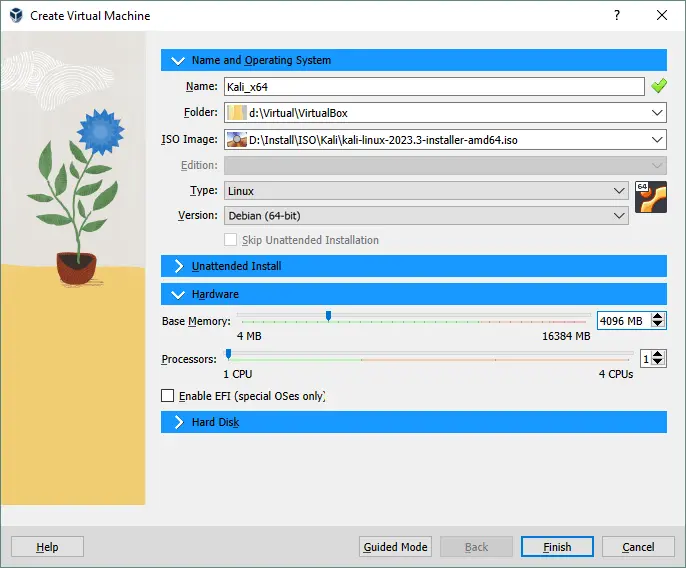Click the green checkmark beside the Name field
Viewport: 686px width, 568px height.
click(x=659, y=86)
